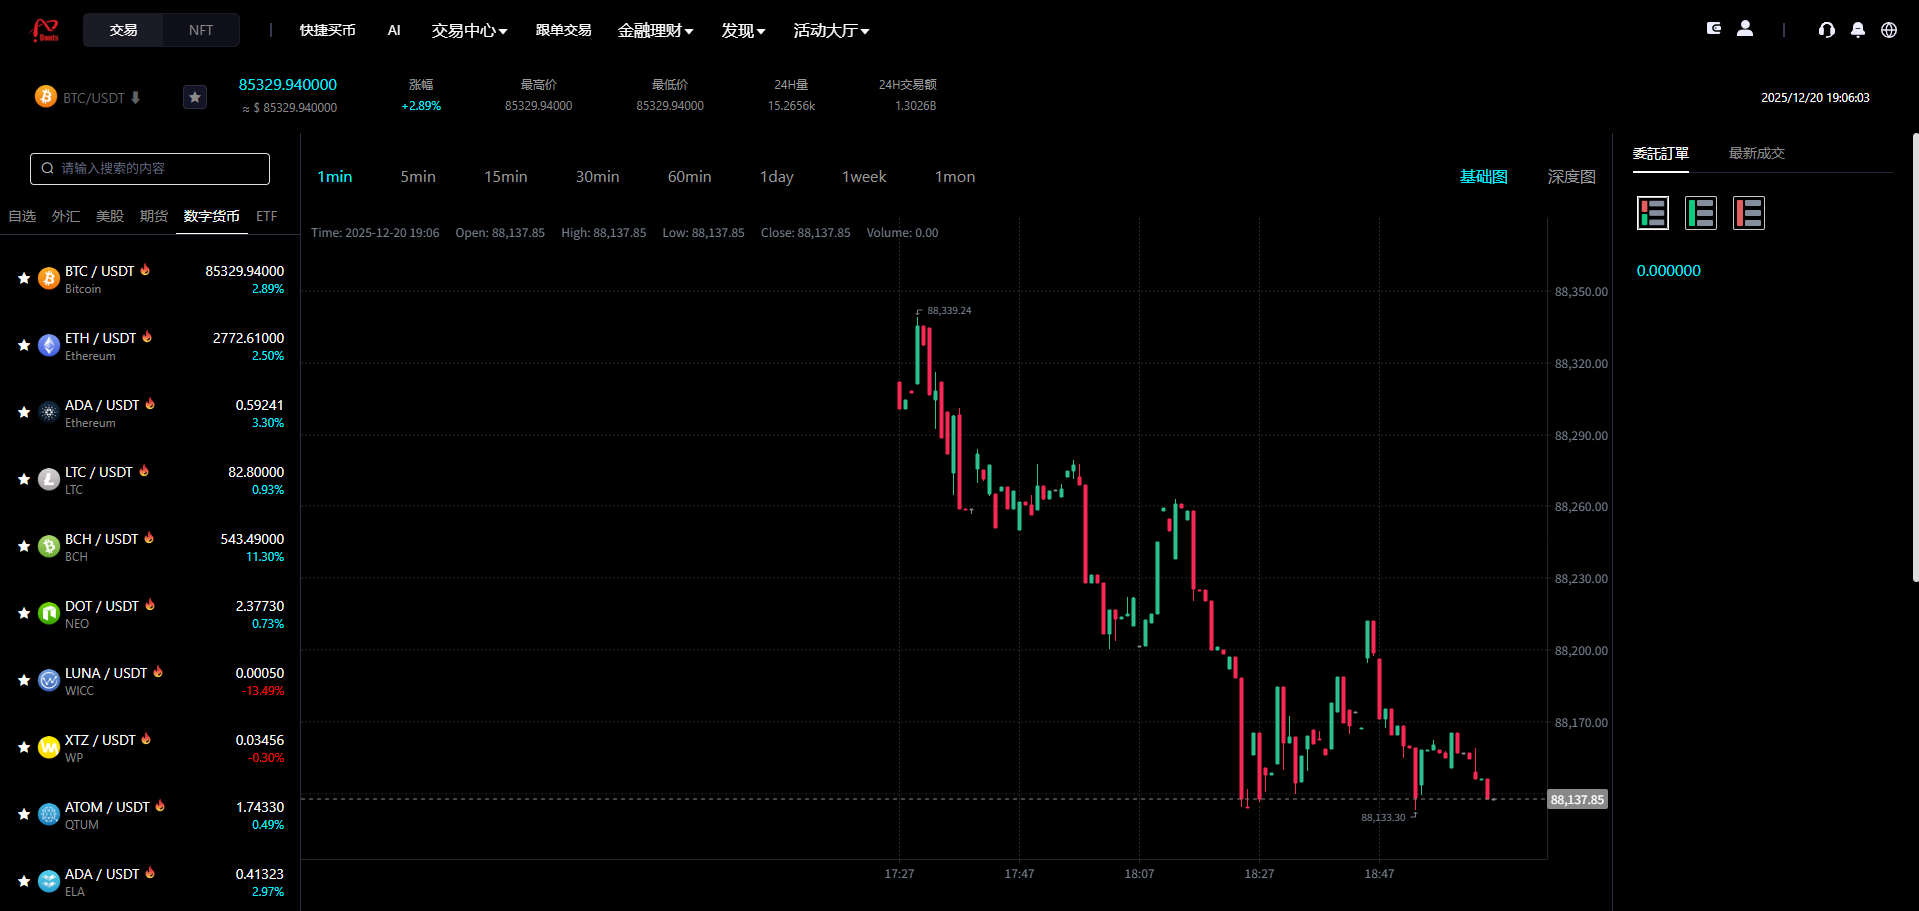Open the 金融理财 dropdown
Screen dimensions: 1919x911
point(656,30)
